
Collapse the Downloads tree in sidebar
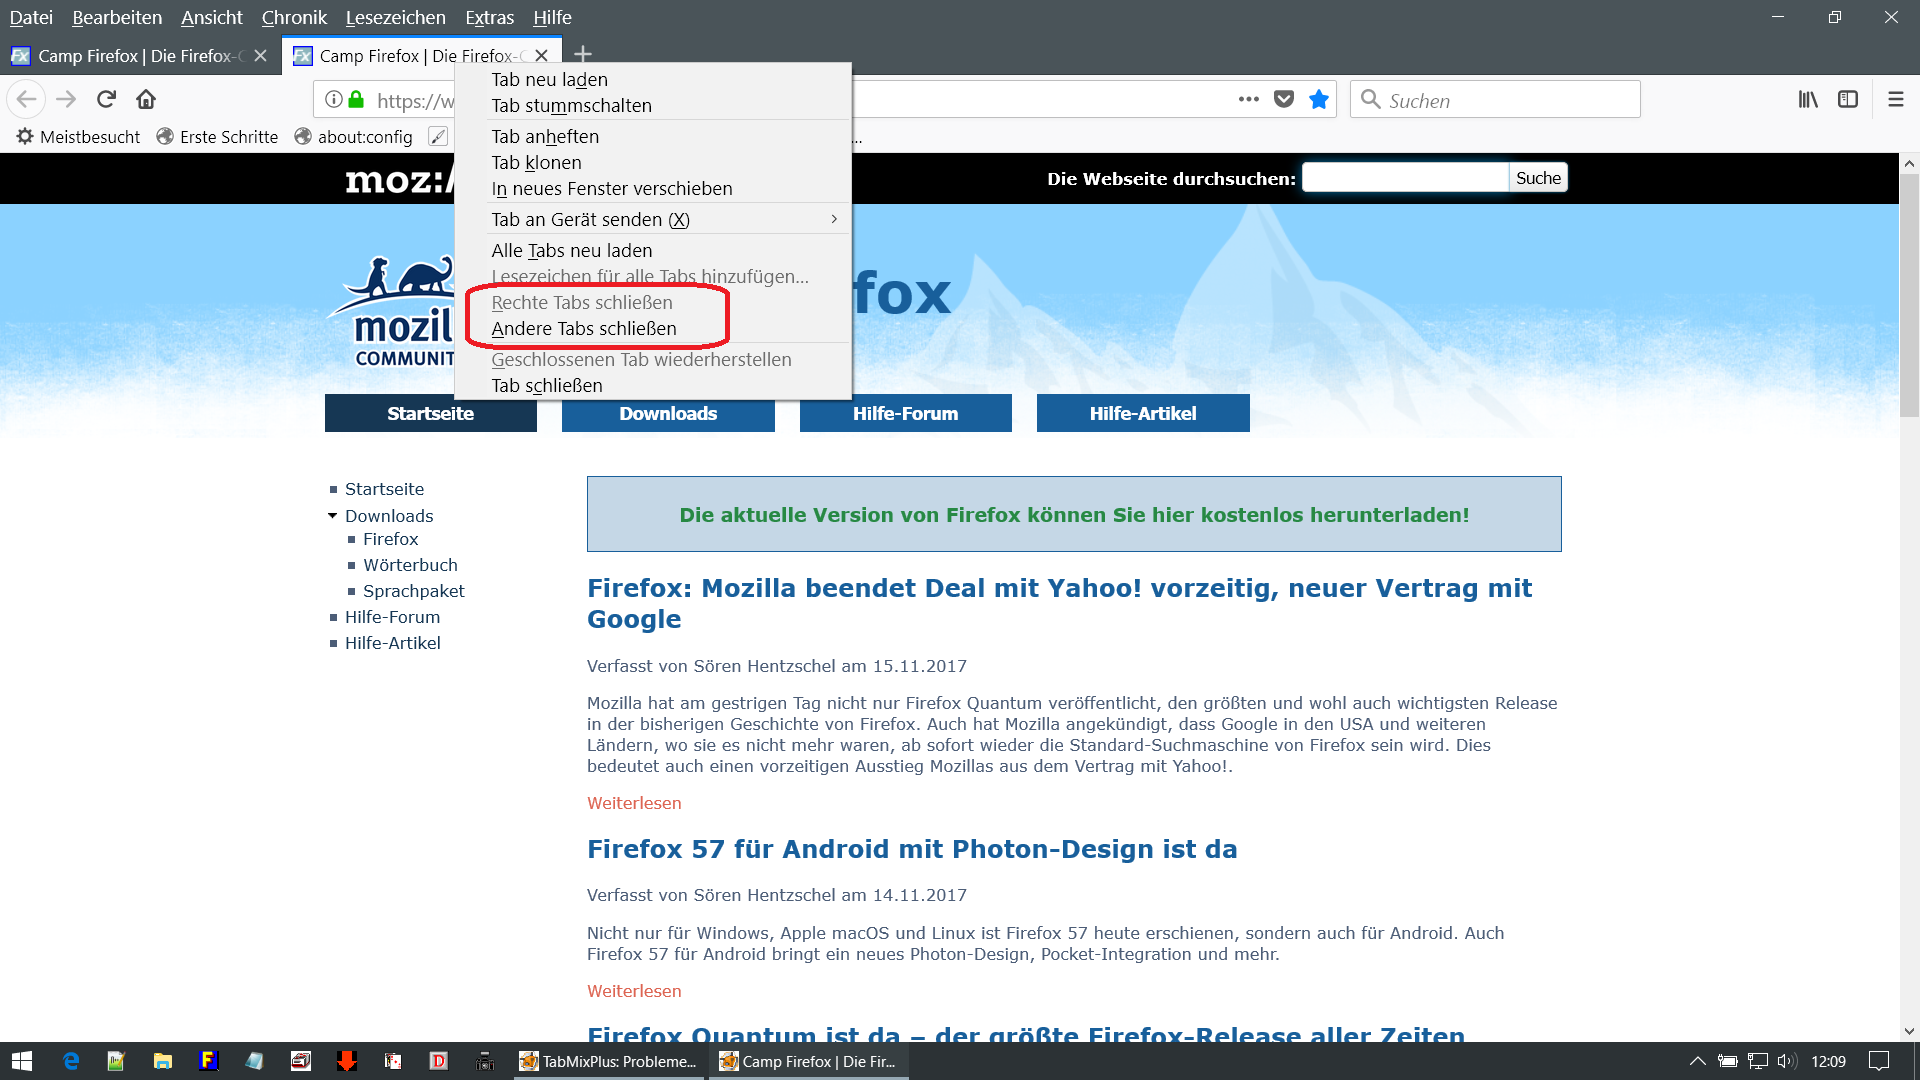[x=333, y=516]
